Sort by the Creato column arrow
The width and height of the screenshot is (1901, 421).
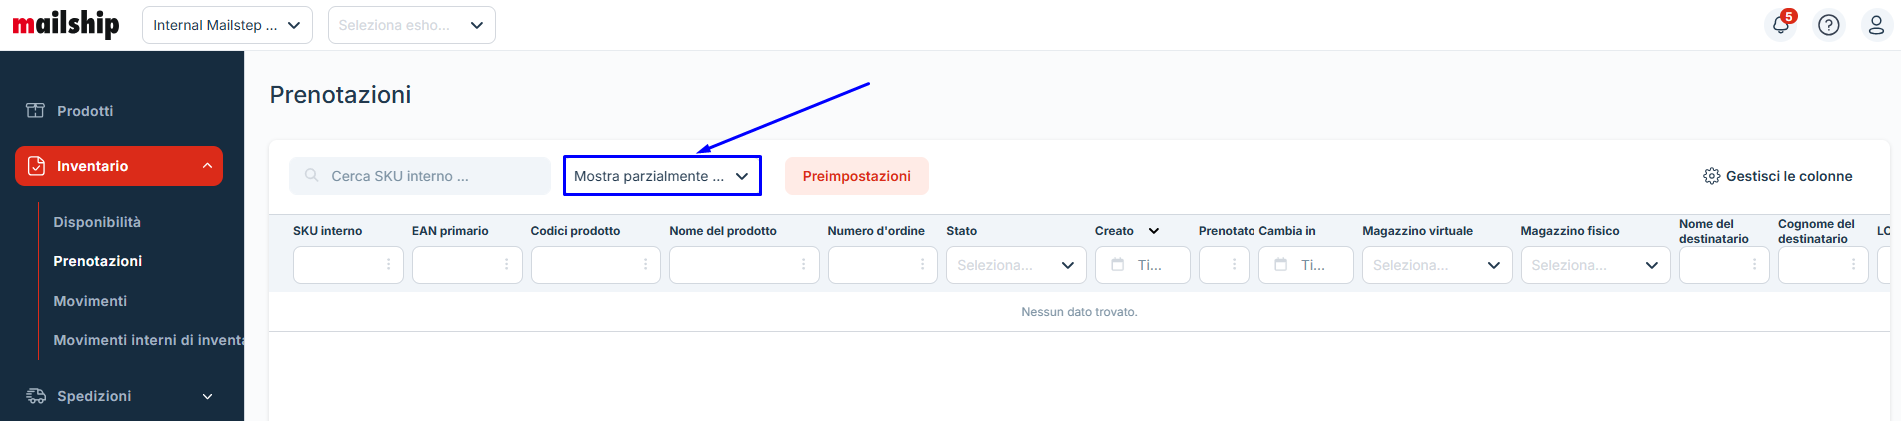tap(1153, 231)
